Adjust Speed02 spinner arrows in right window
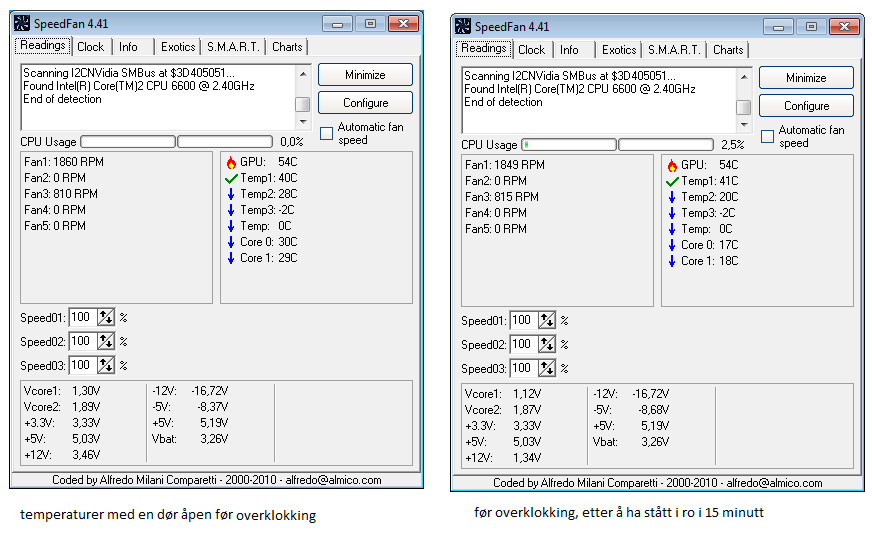 tap(547, 344)
